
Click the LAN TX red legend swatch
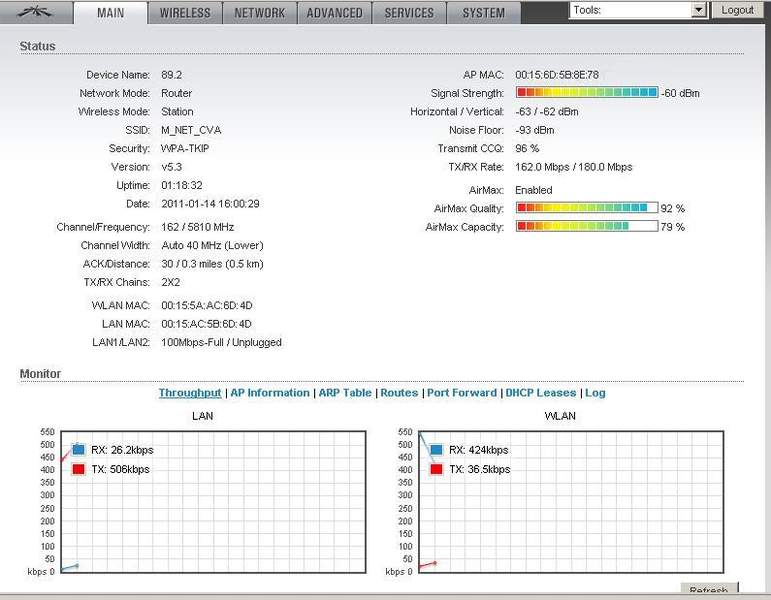coord(78,469)
